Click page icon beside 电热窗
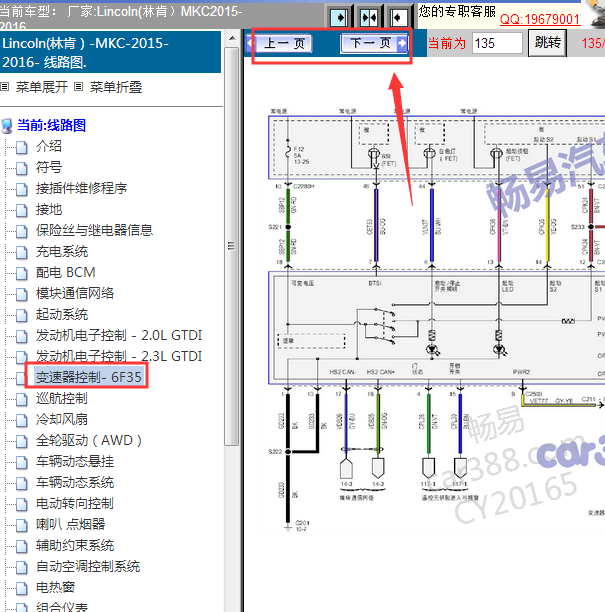Image resolution: width=605 pixels, height=612 pixels. point(22,589)
